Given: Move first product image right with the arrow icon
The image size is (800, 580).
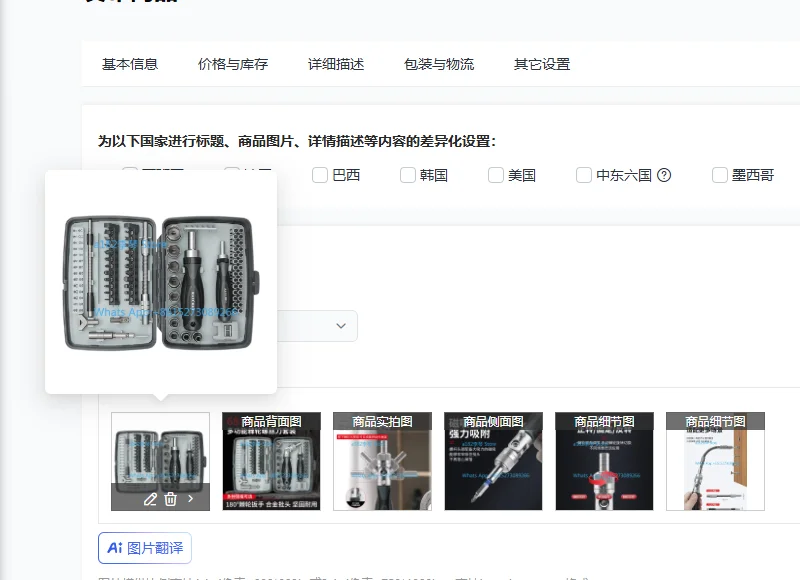Looking at the screenshot, I should pyautogui.click(x=191, y=498).
